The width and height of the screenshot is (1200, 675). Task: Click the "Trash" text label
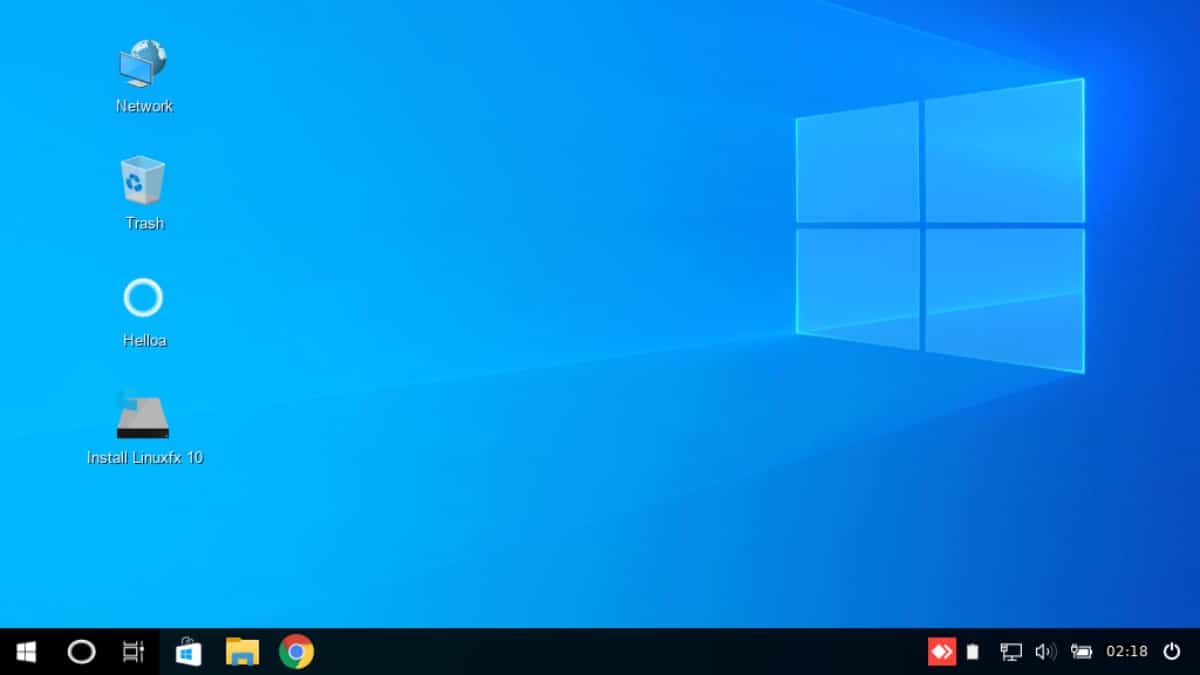tap(145, 224)
